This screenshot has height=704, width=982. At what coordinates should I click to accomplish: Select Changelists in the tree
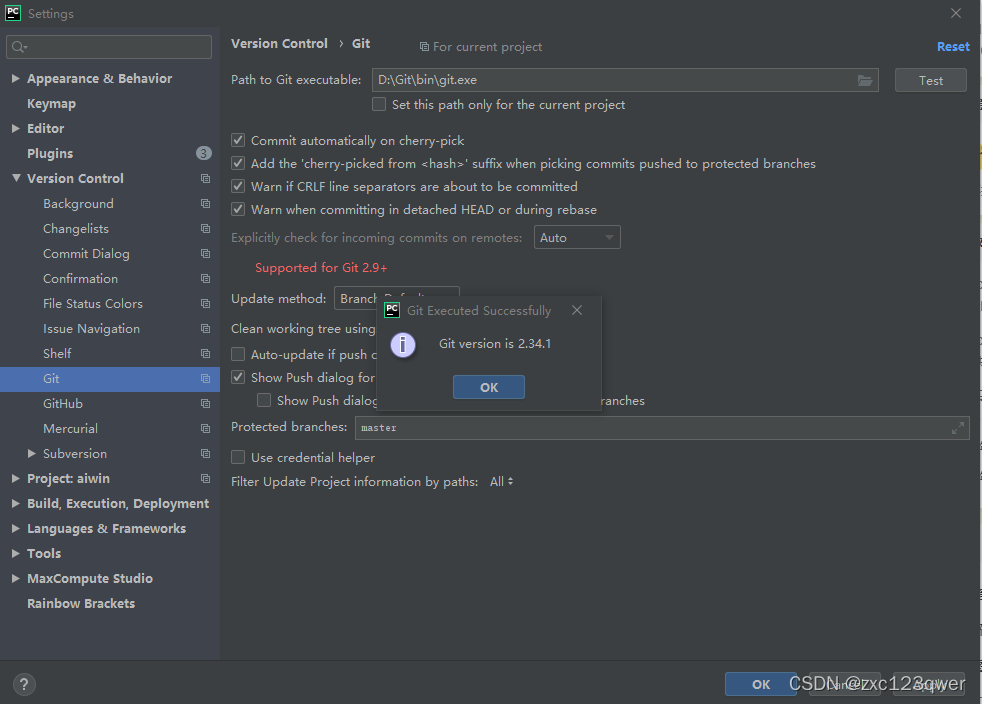coord(76,229)
